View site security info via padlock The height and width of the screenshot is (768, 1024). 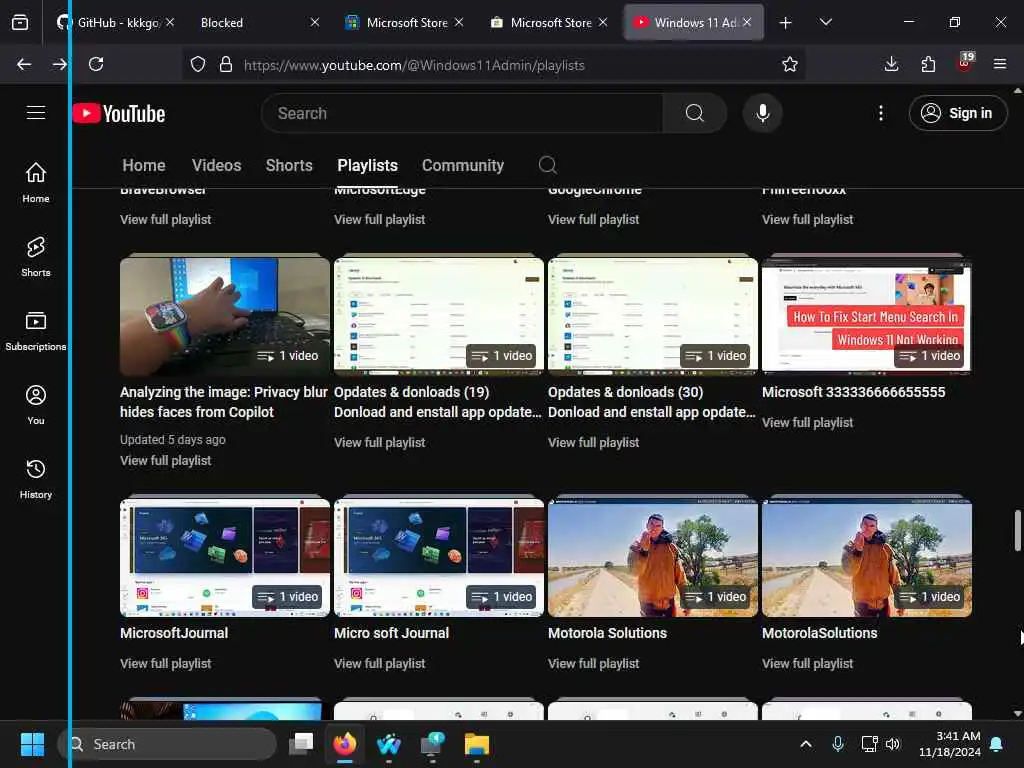click(x=226, y=64)
